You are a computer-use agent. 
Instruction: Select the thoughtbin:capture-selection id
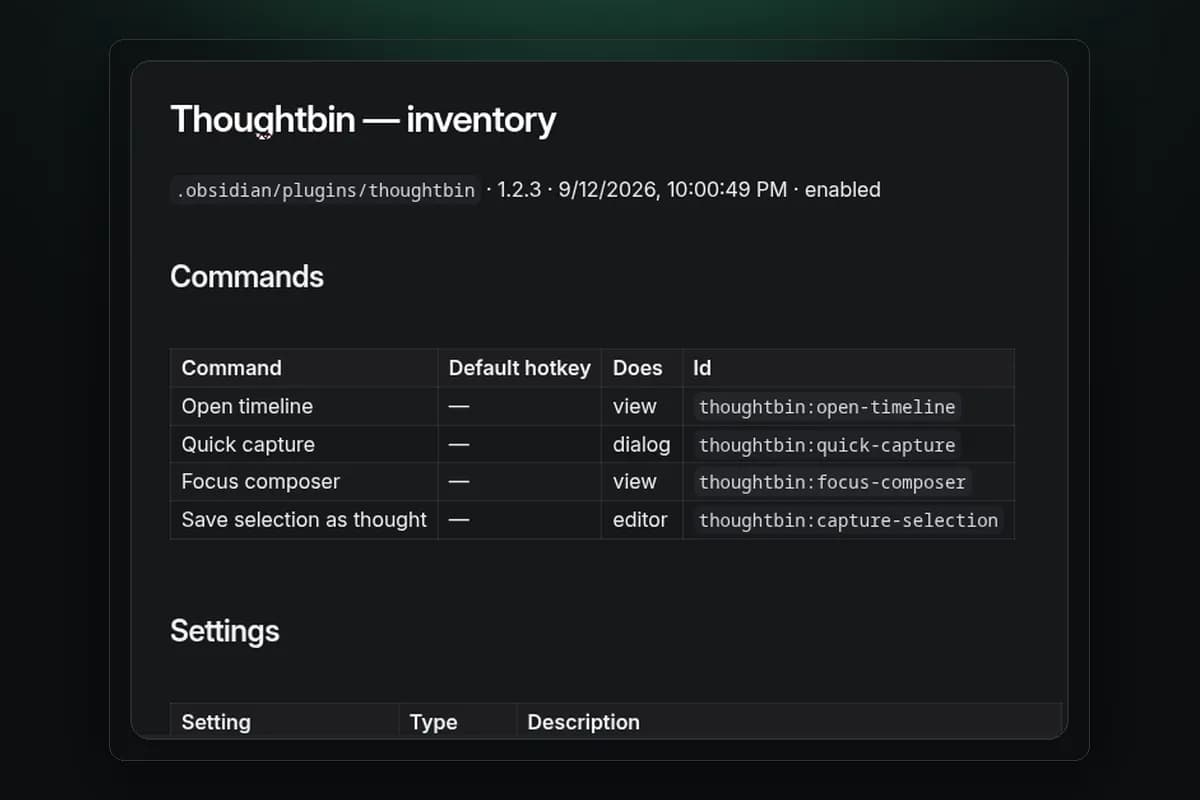848,521
